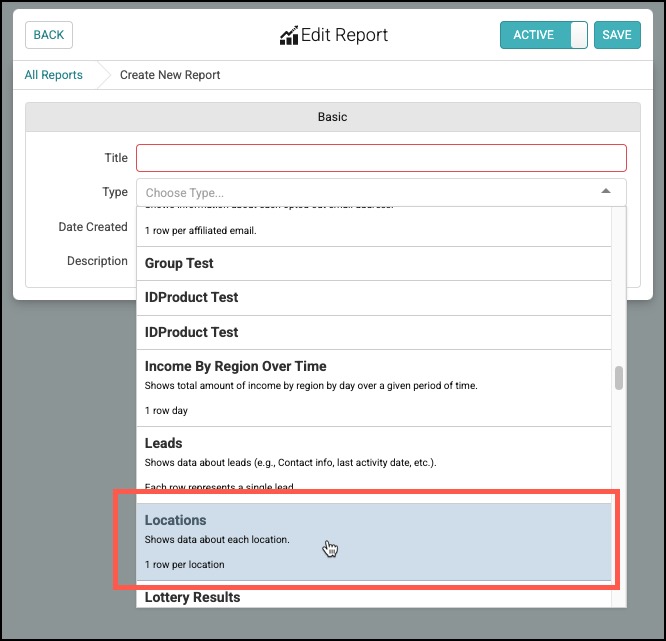
Task: Click the Basic section header
Action: (x=333, y=117)
